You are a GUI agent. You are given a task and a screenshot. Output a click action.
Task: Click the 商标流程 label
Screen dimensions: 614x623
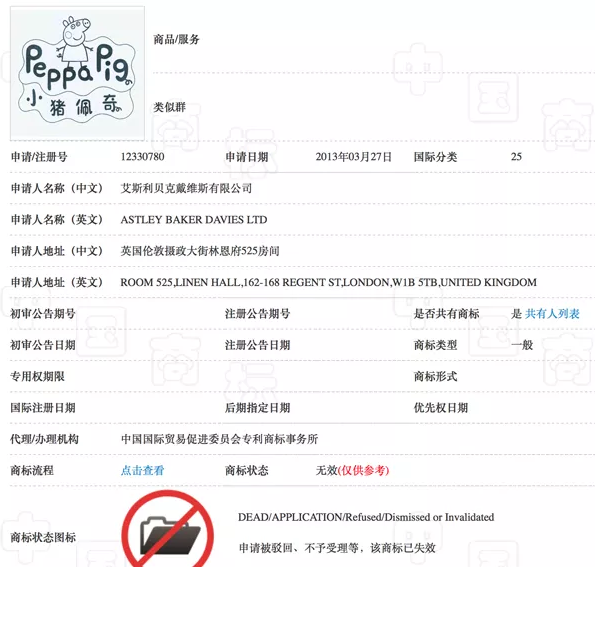pyautogui.click(x=32, y=471)
